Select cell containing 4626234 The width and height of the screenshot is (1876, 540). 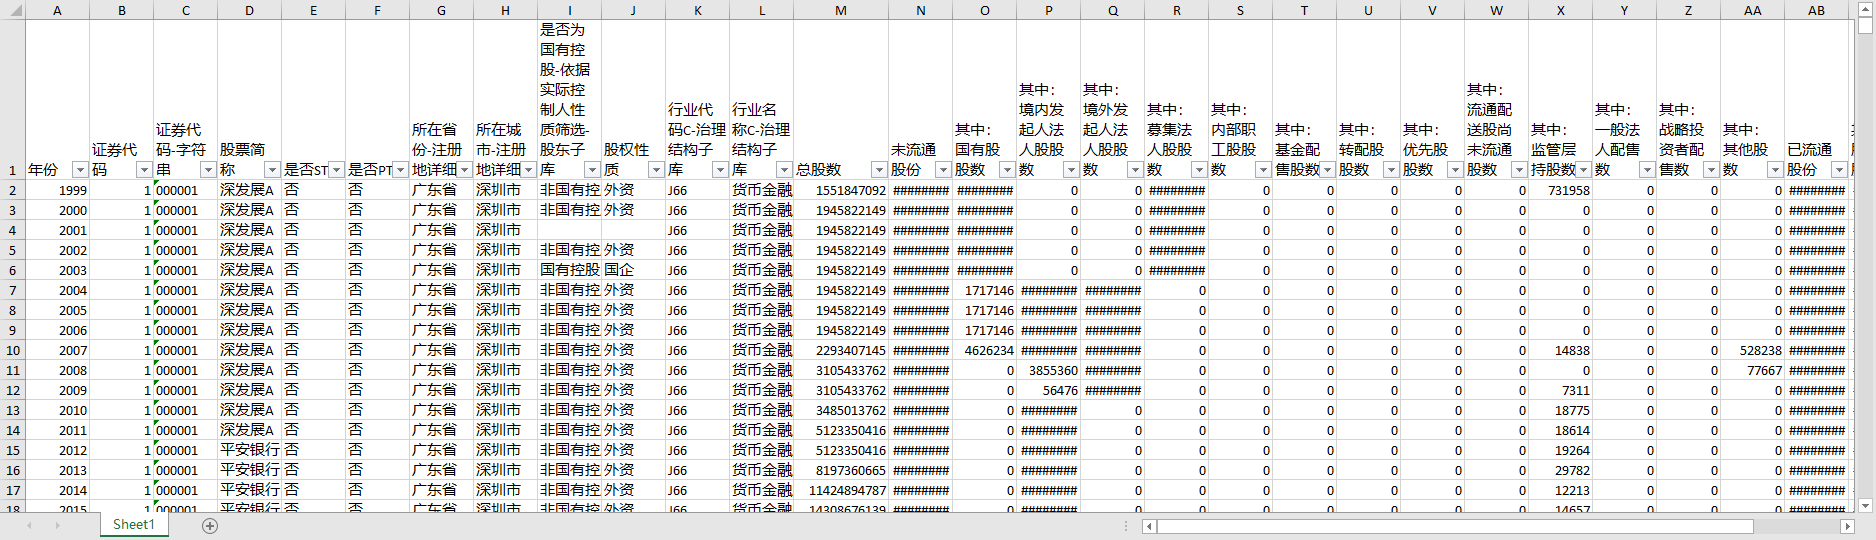click(984, 350)
